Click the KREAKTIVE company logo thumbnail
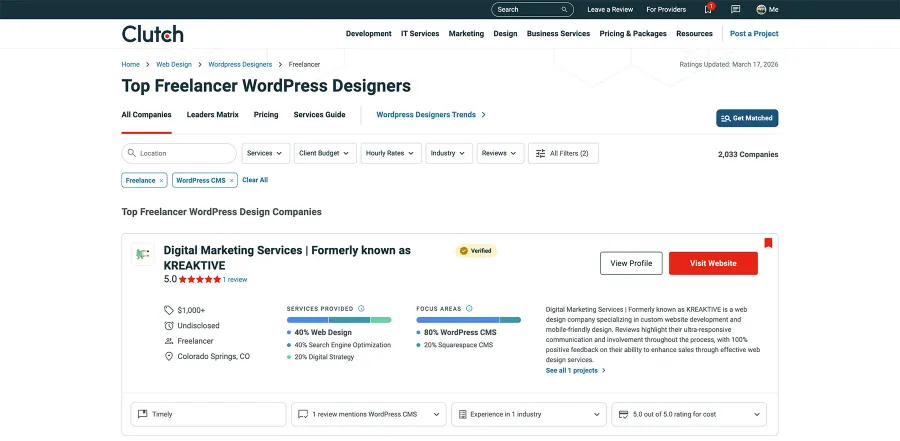Viewport: 900px width, 441px height. pyautogui.click(x=142, y=254)
